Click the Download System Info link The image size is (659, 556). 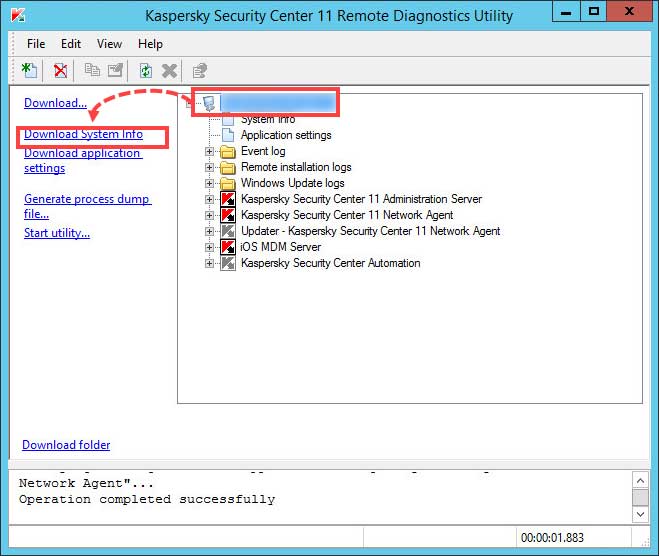[x=83, y=134]
